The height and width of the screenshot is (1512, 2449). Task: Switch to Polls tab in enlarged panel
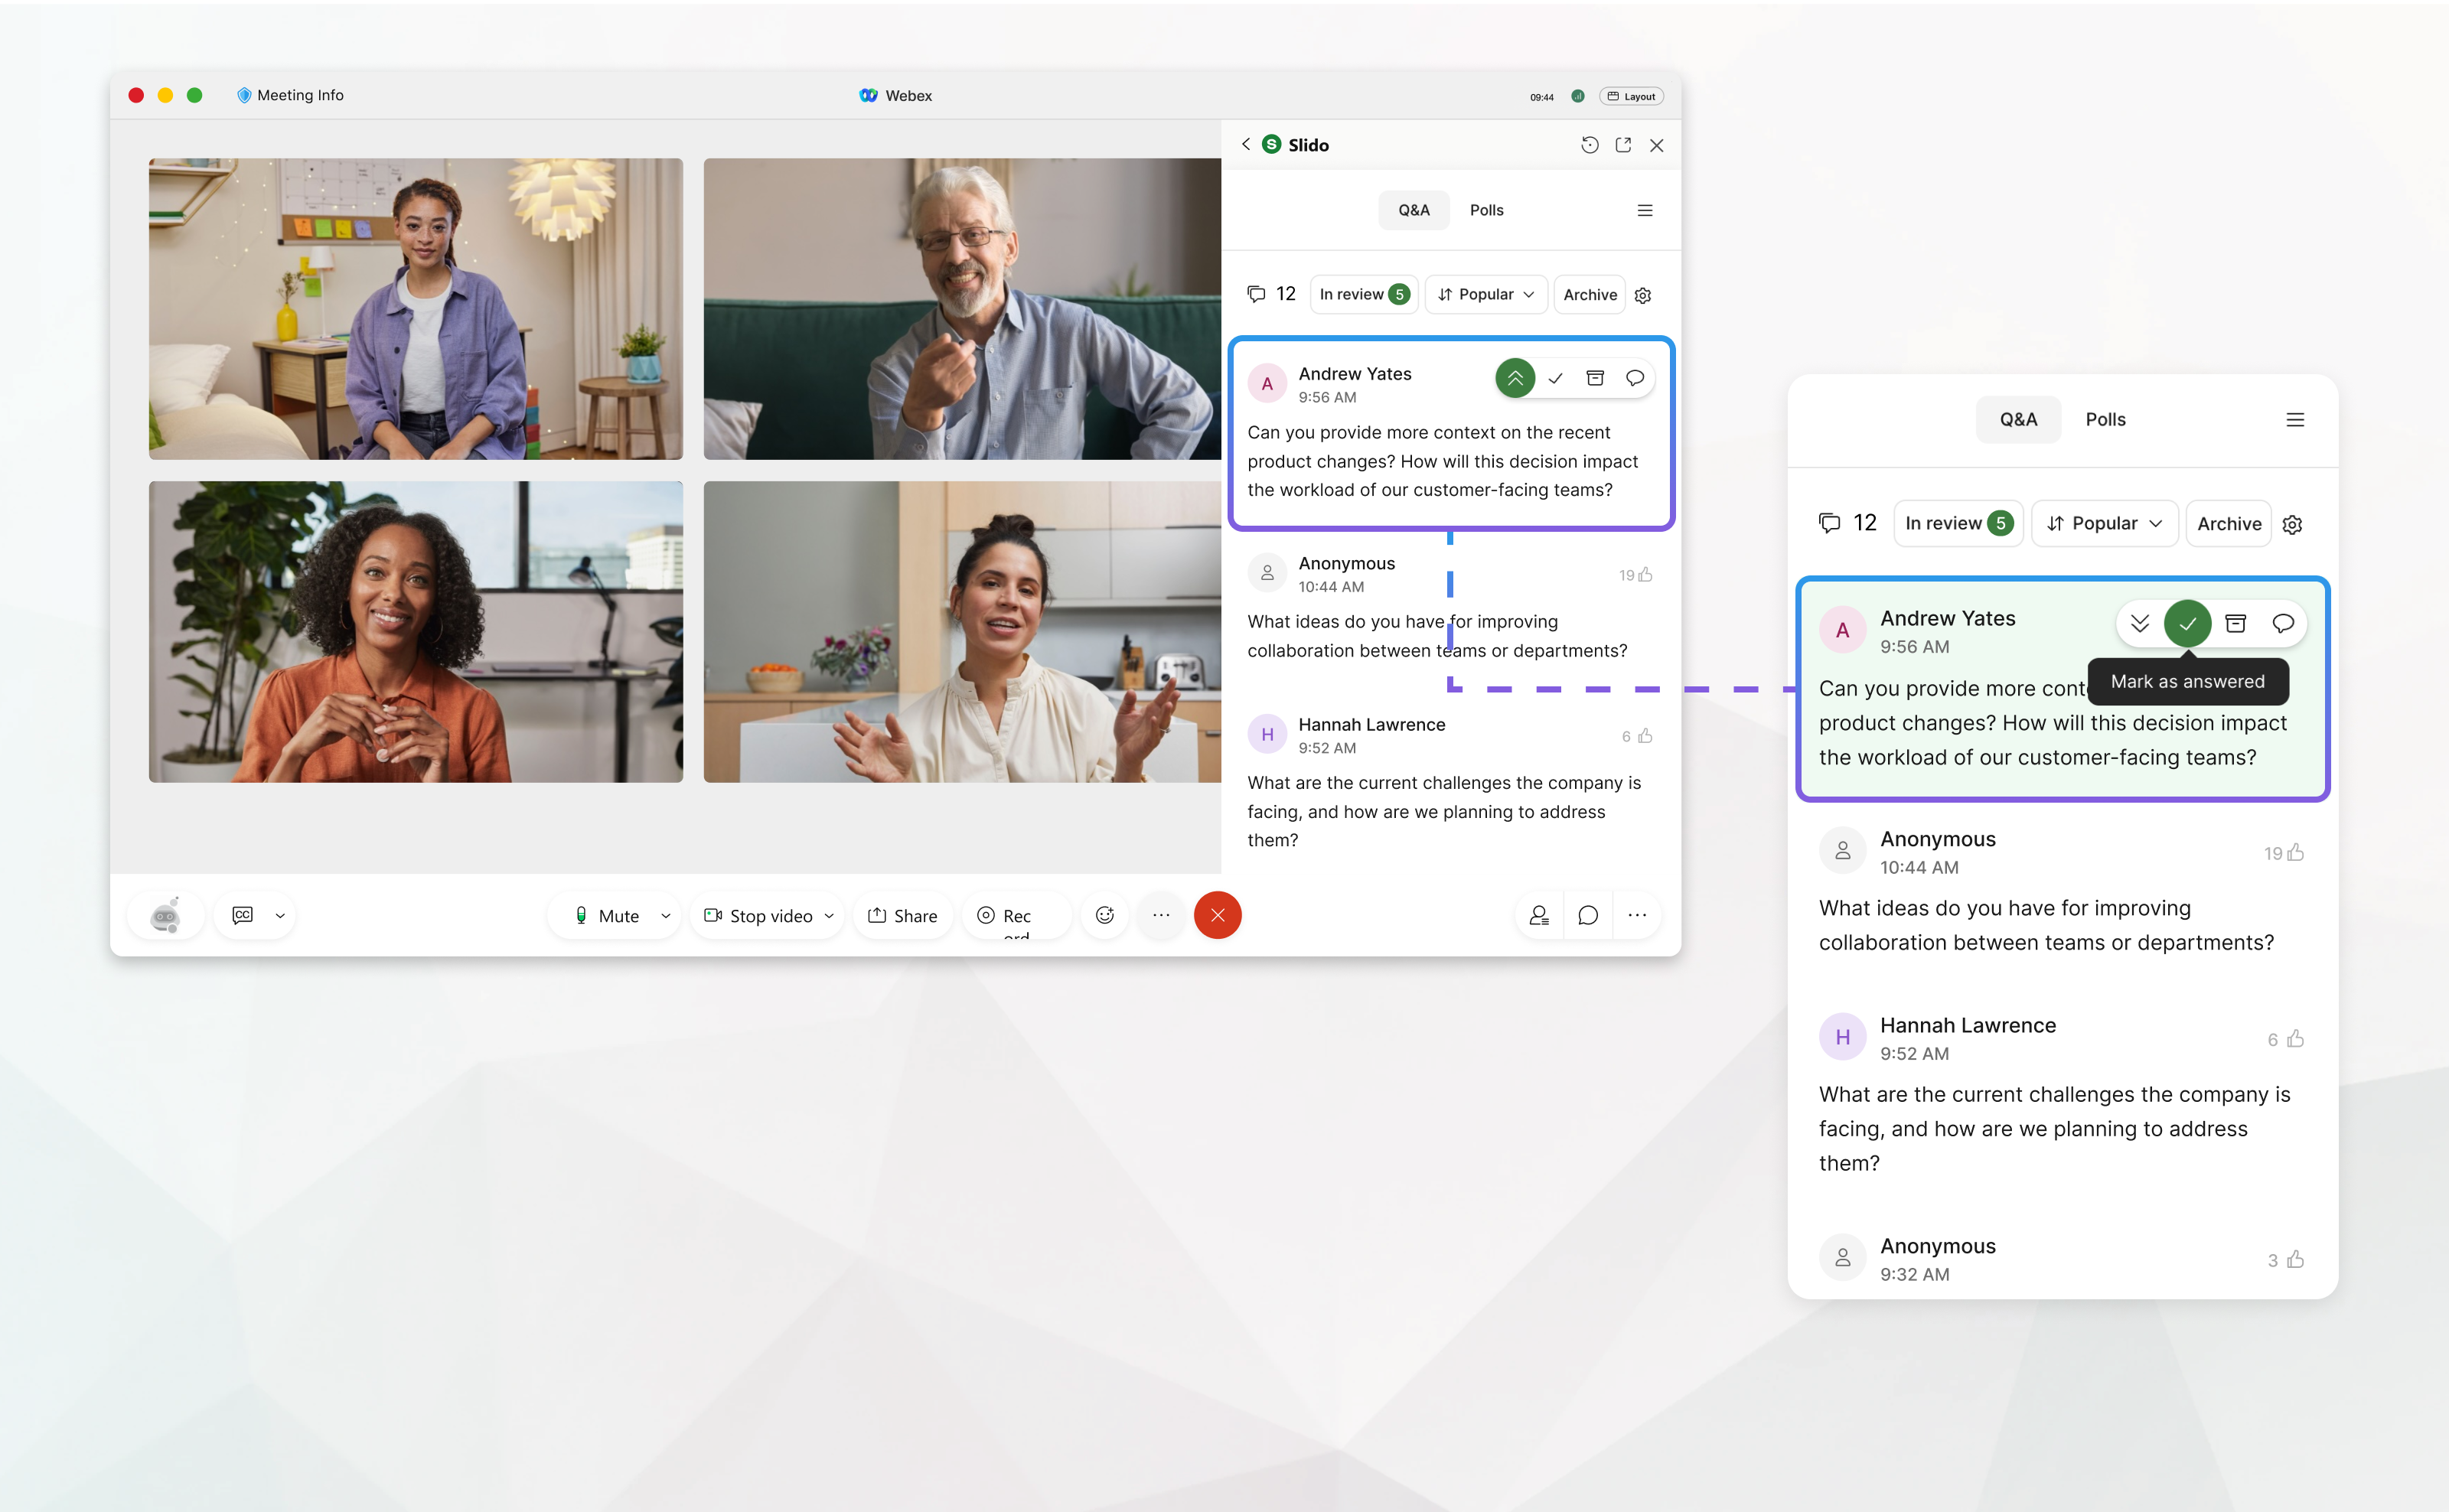[x=2105, y=420]
